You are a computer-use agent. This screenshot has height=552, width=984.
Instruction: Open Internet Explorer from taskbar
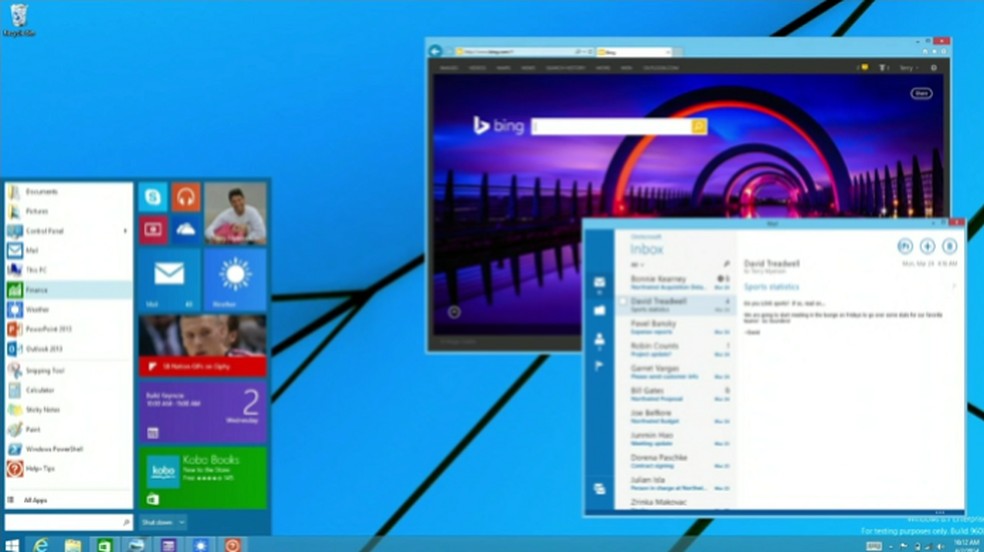tap(41, 545)
